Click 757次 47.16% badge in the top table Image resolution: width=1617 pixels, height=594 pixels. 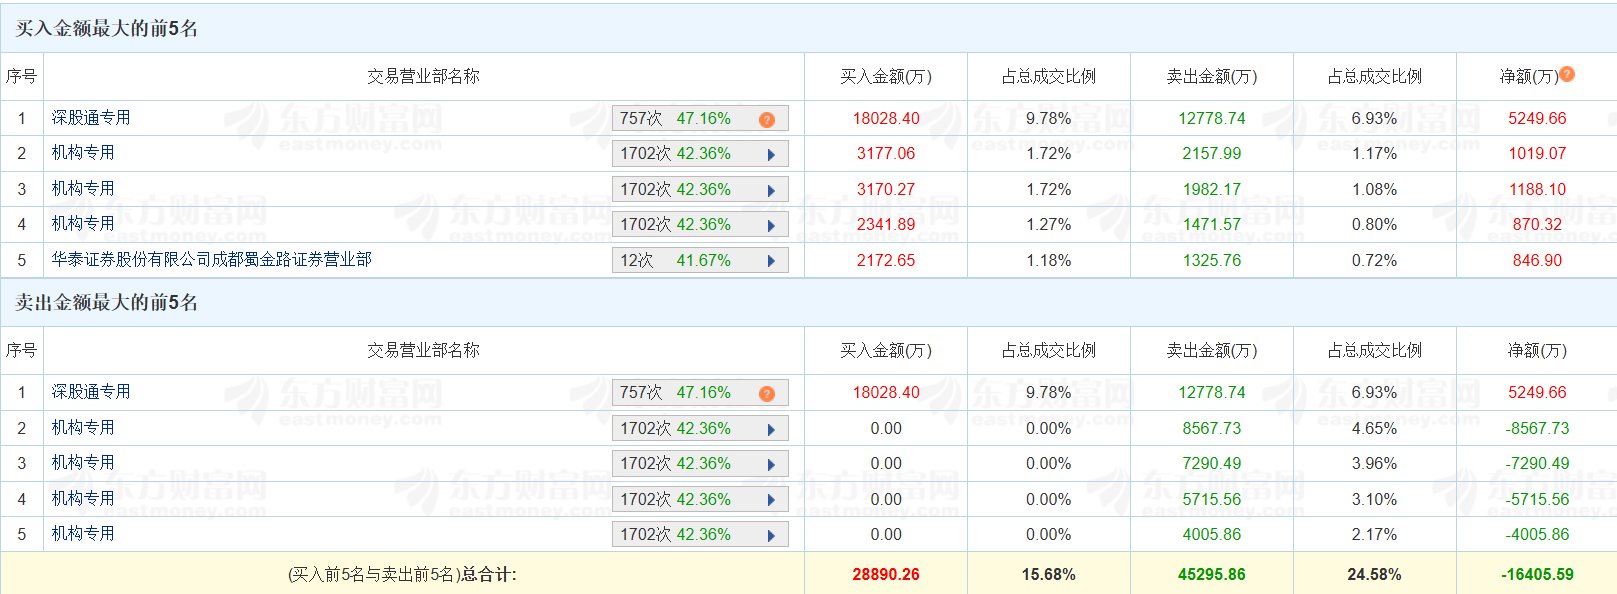675,119
